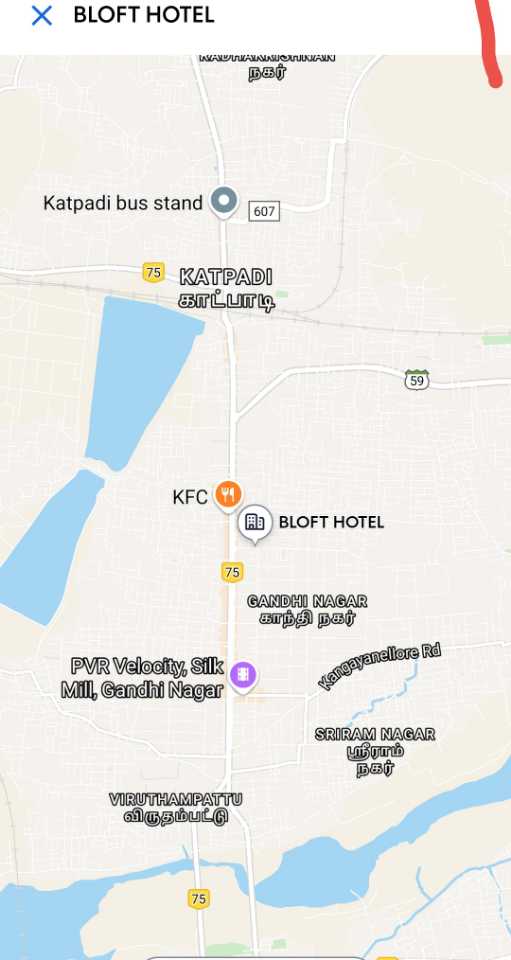Tap the 607 road shield
The height and width of the screenshot is (960, 511).
point(264,211)
